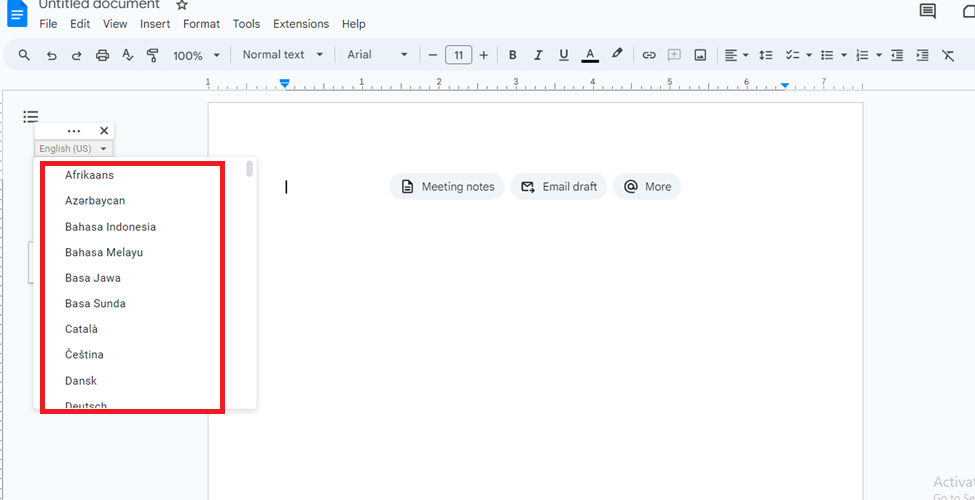Screen dimensions: 975x500
Task: Click the More chip with @ symbol
Action: tap(647, 187)
